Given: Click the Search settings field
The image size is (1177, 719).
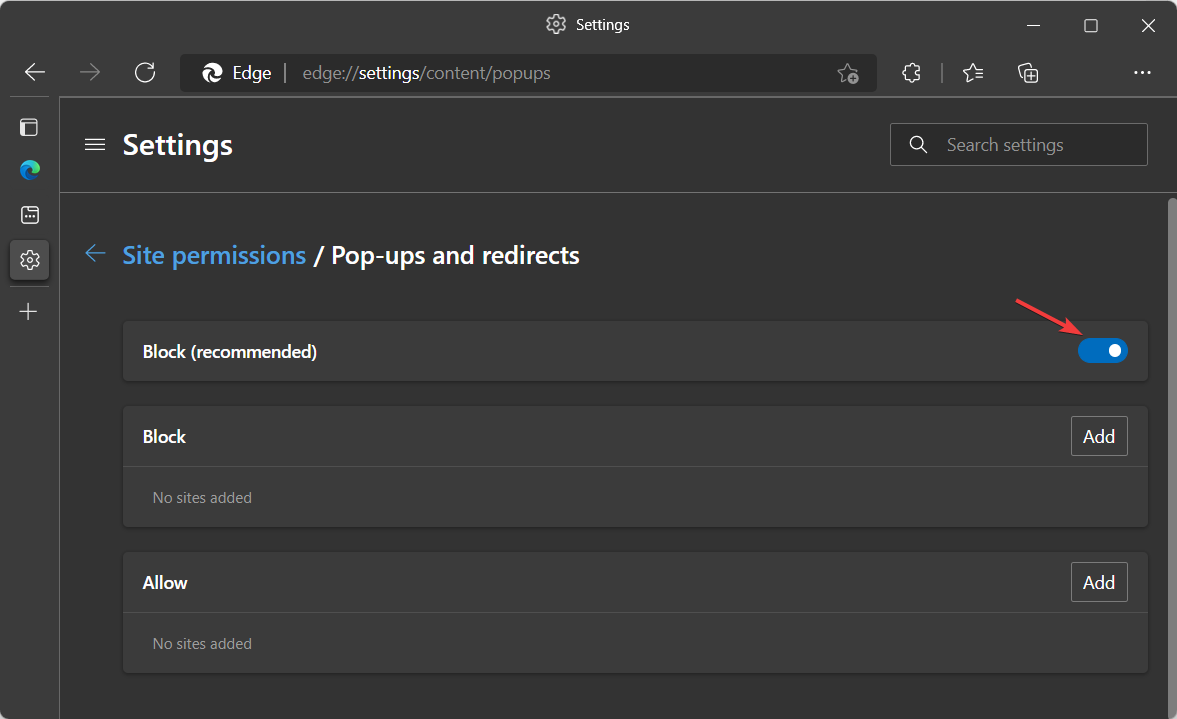Looking at the screenshot, I should (x=1018, y=144).
